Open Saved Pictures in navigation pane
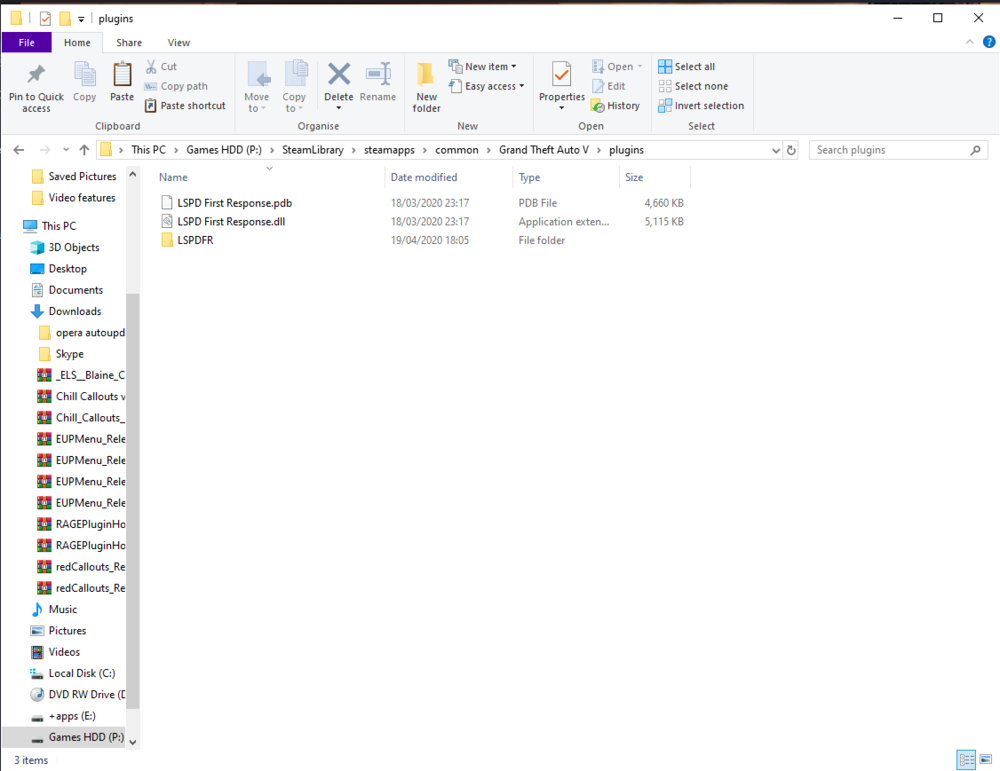 82,176
